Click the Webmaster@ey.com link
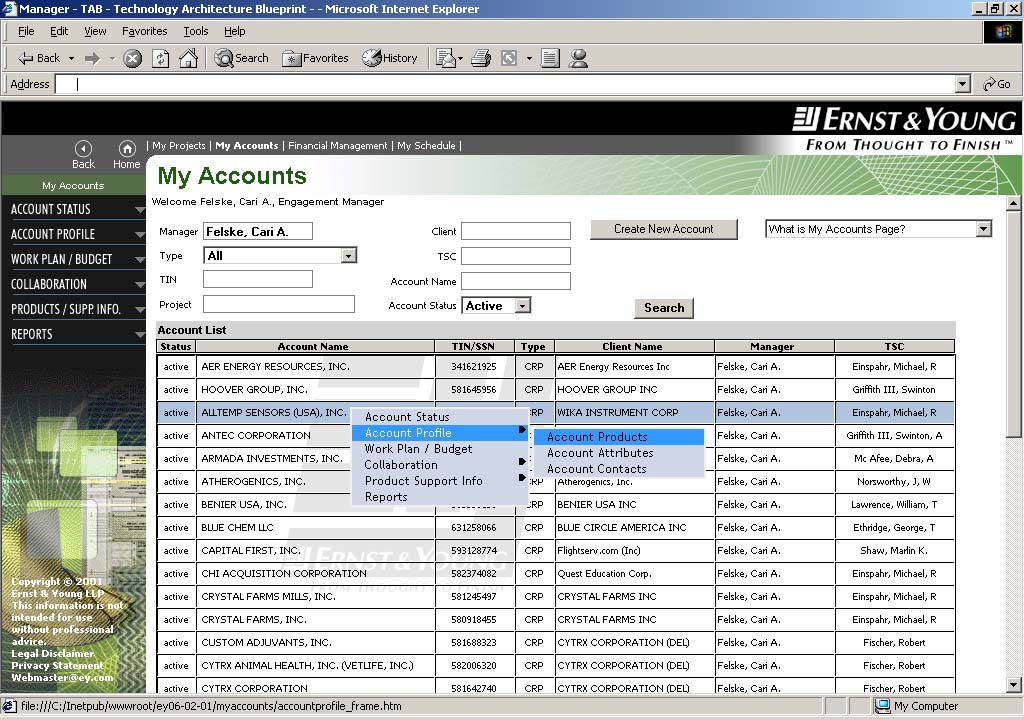This screenshot has height=719, width=1024. [x=62, y=678]
